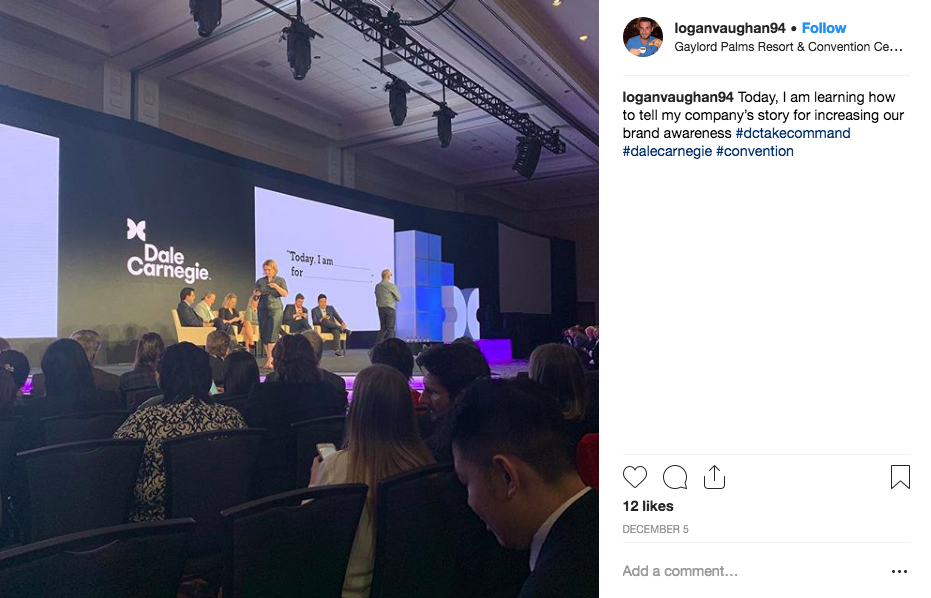
Task: Open the Gaylord Palms Resort location link
Action: tap(788, 47)
